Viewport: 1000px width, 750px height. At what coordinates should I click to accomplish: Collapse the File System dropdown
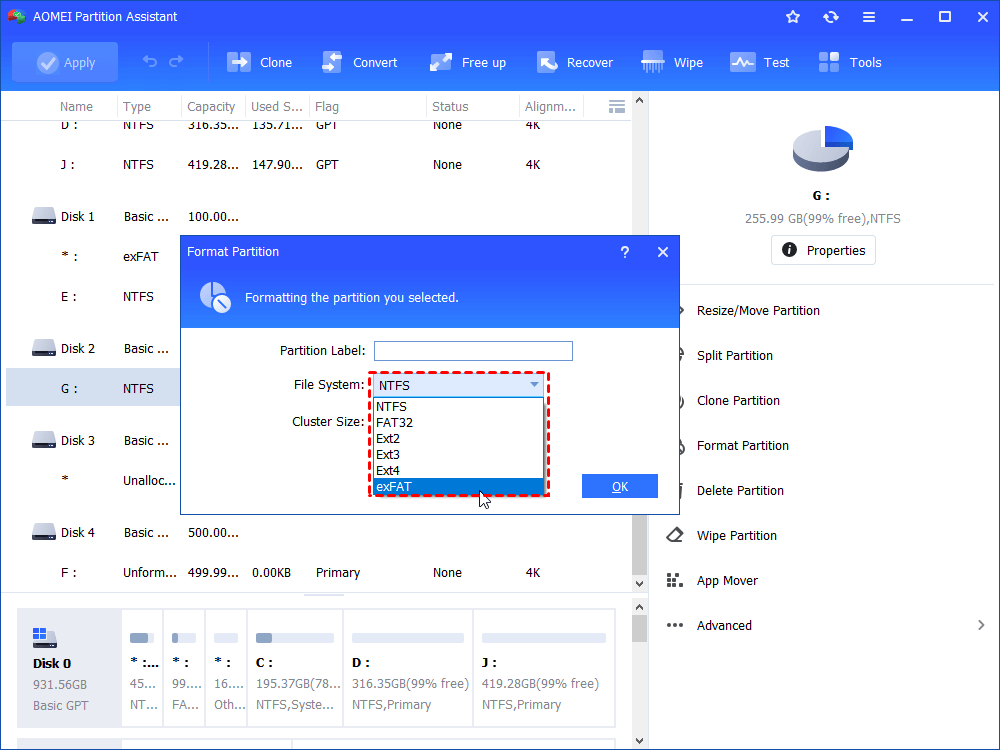(534, 385)
